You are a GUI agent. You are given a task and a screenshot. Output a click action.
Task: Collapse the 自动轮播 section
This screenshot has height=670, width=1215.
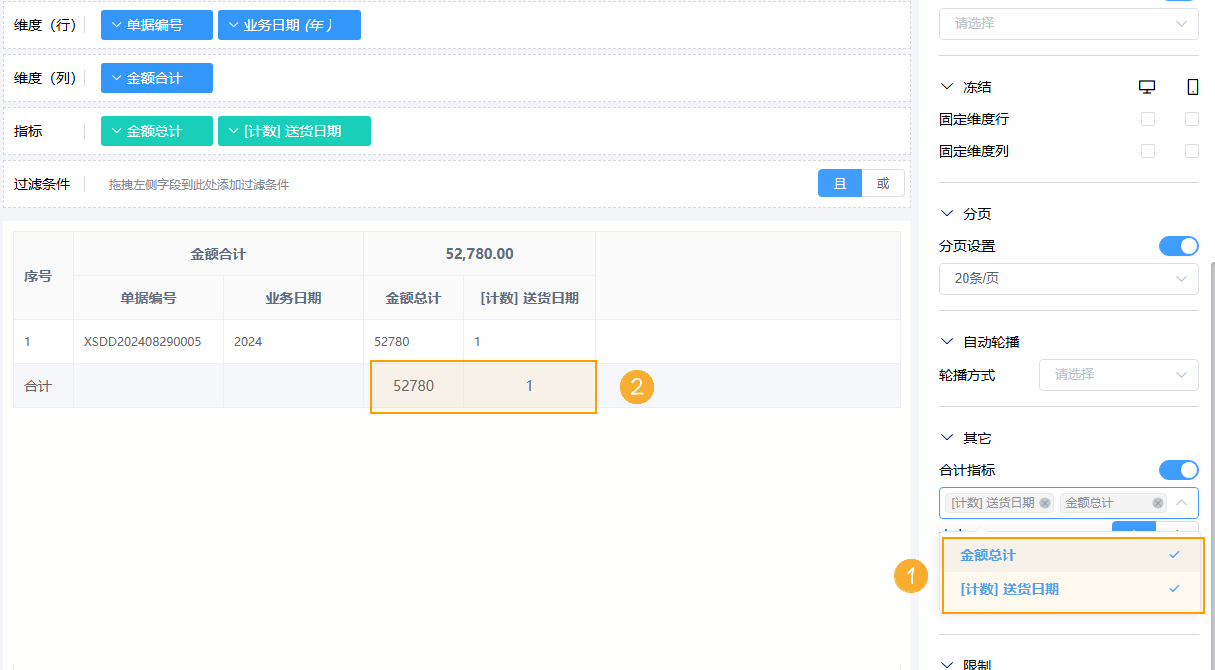click(x=948, y=342)
